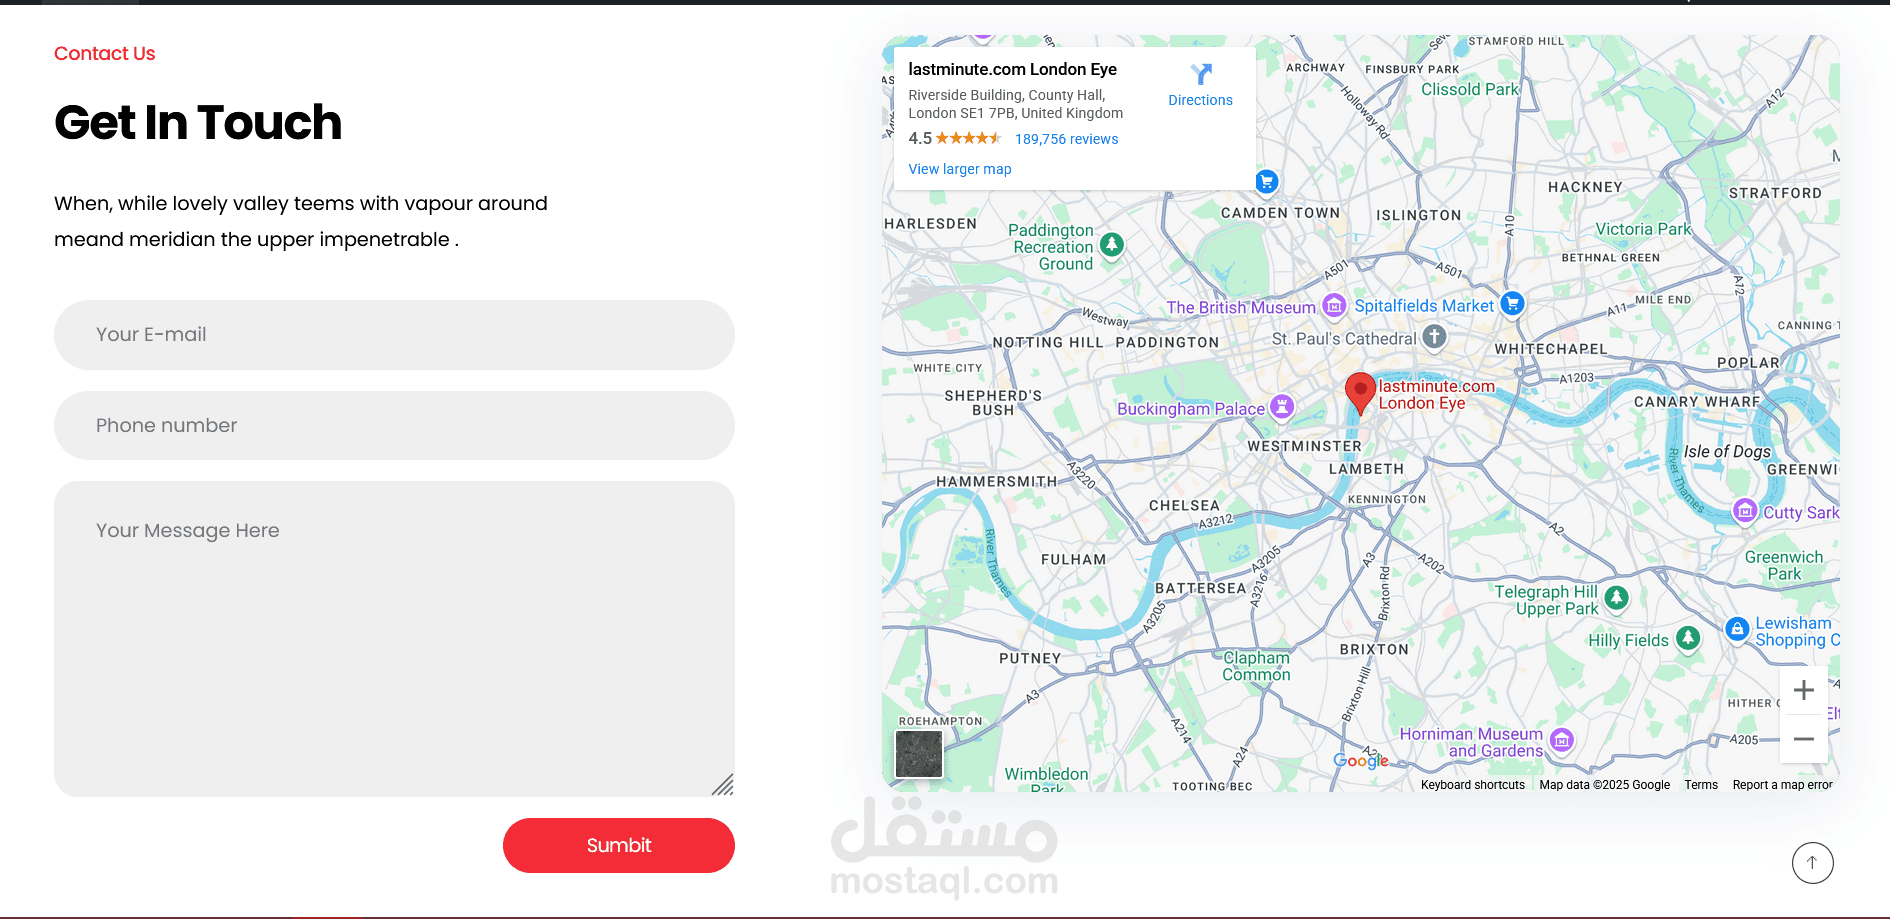1890x919 pixels.
Task: Click the BRIXTON map label
Action: tap(1374, 649)
